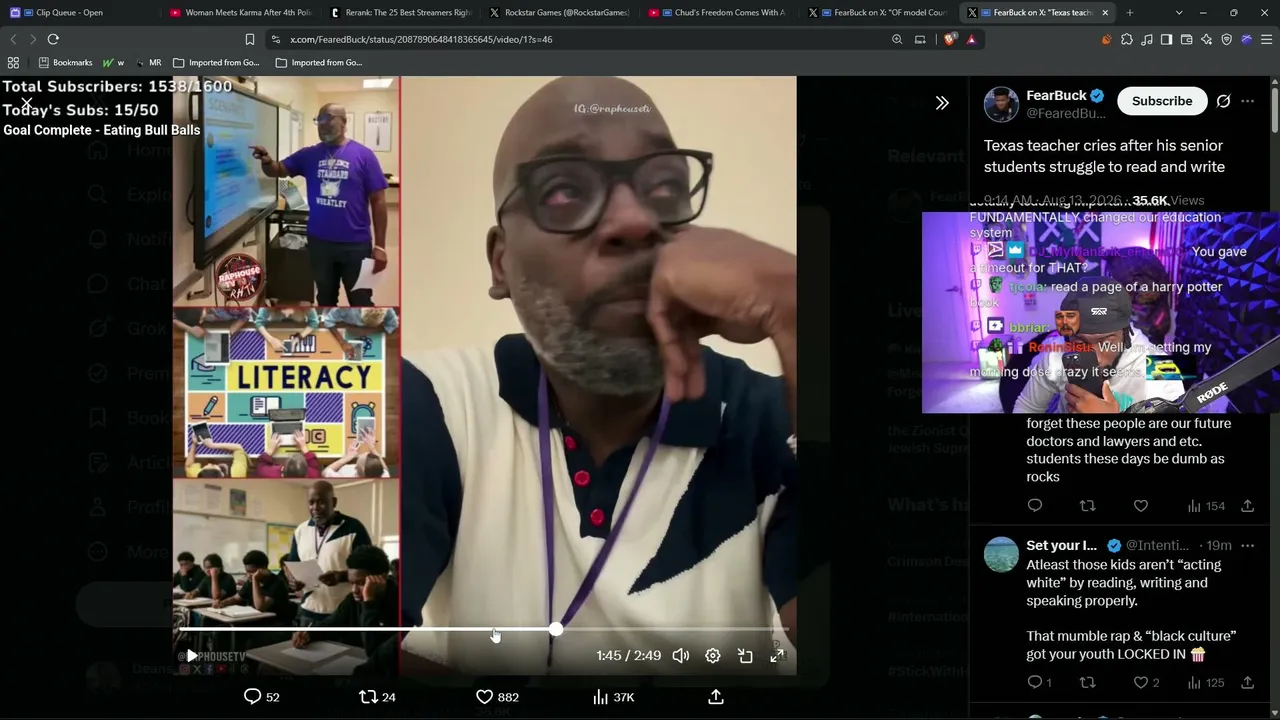Image resolution: width=1280 pixels, height=720 pixels.
Task: Click the x.com address bar URL
Action: (421, 39)
